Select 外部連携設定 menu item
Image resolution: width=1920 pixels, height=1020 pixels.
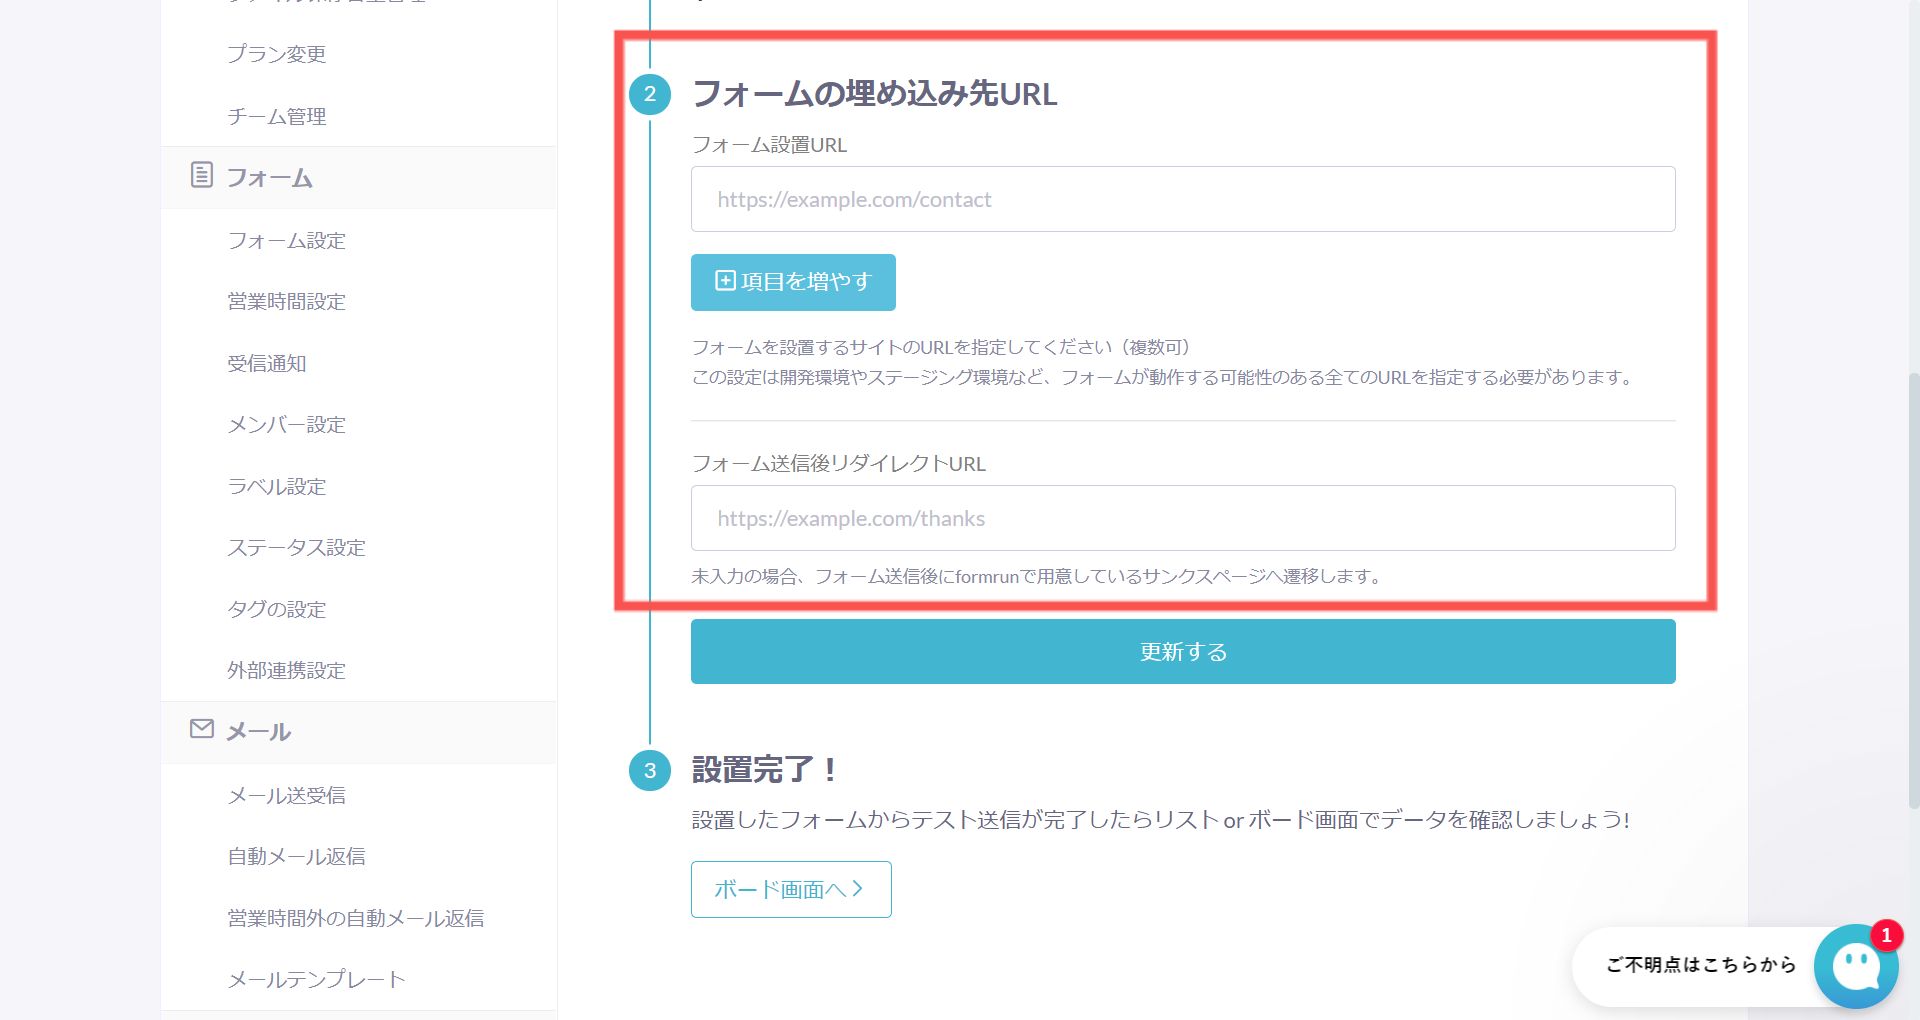[x=286, y=670]
